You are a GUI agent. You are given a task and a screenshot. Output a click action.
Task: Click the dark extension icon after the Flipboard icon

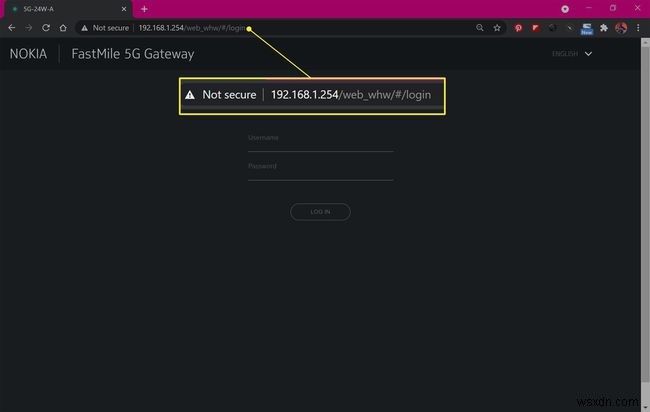(553, 28)
